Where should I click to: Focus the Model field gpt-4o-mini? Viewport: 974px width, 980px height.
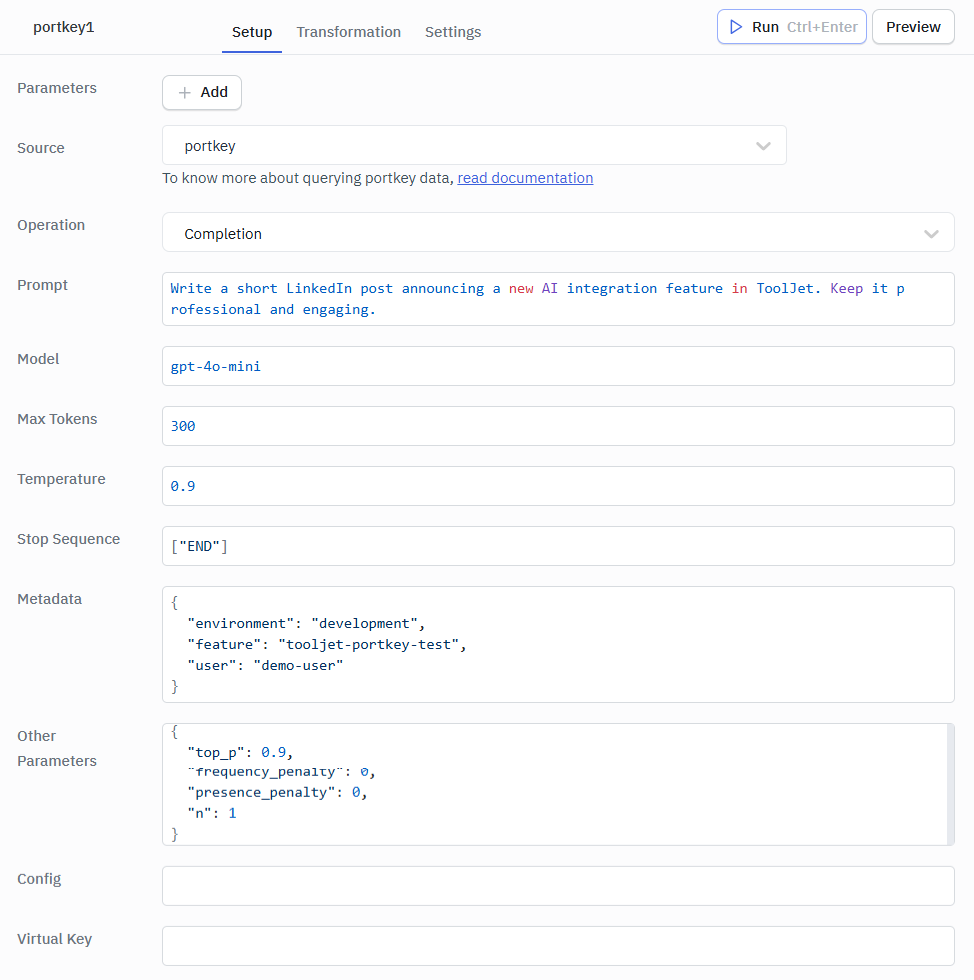(x=558, y=366)
